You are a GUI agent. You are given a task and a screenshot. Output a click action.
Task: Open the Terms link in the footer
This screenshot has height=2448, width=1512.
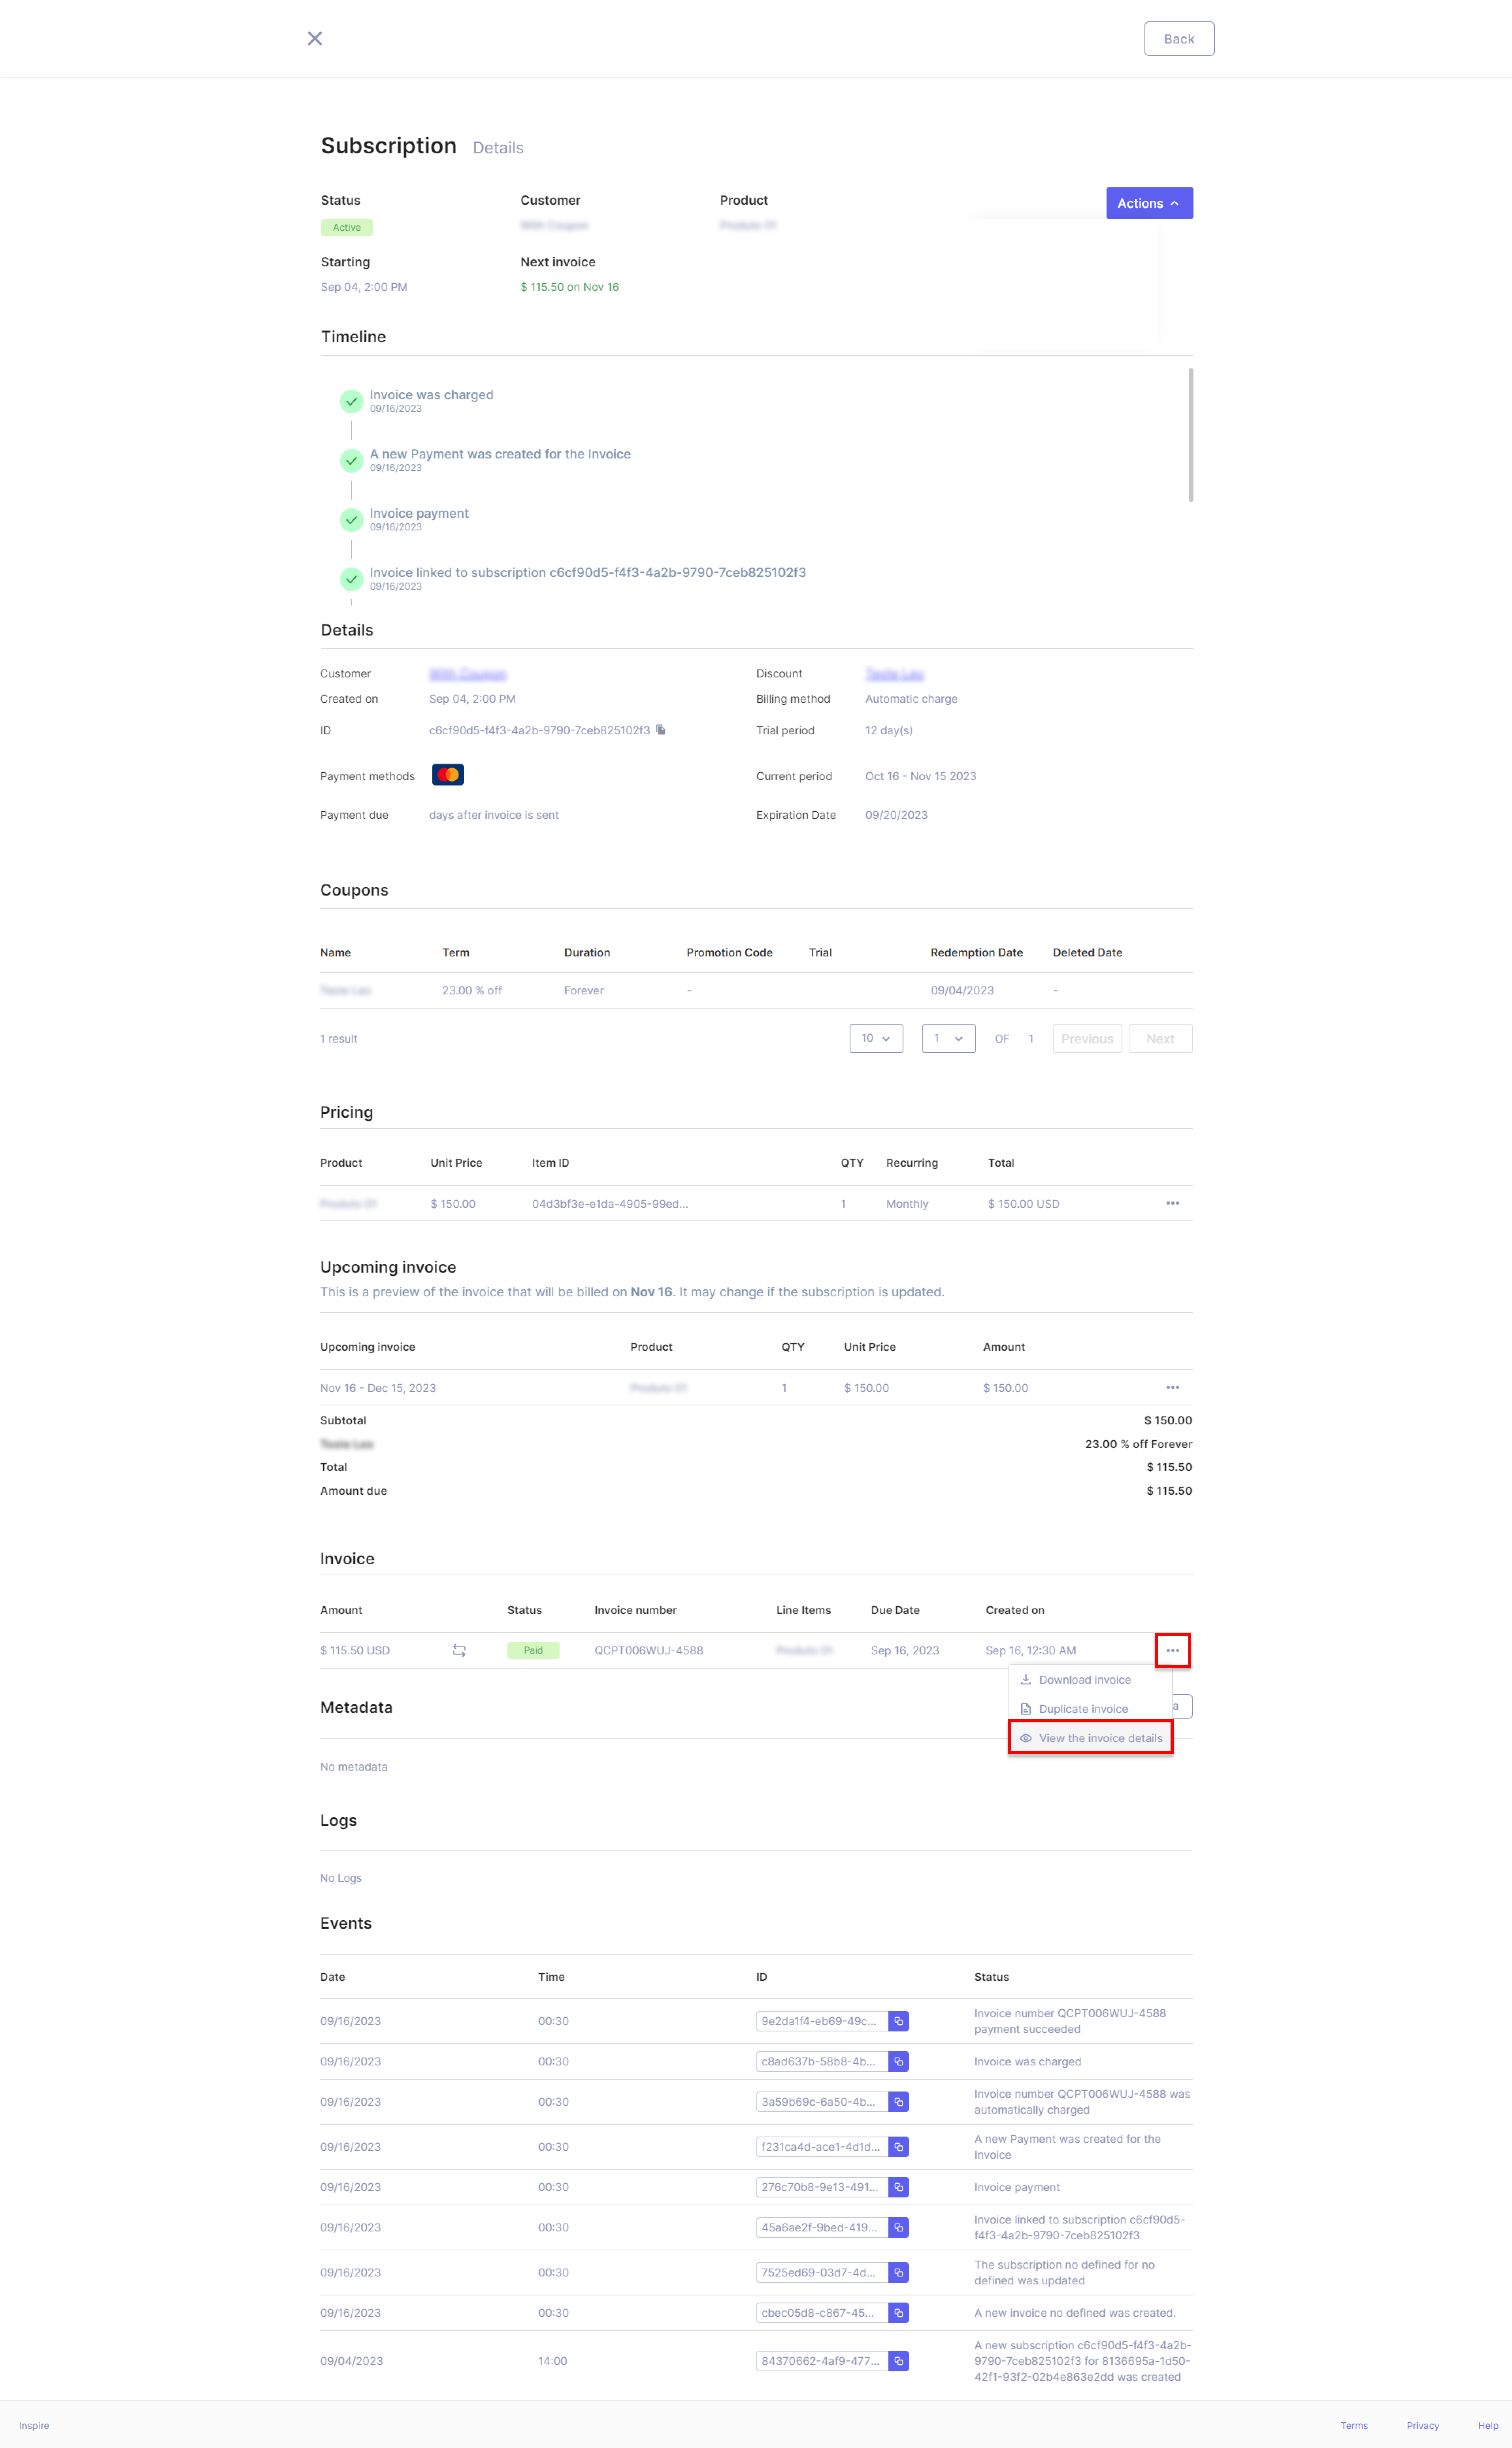click(1354, 2425)
